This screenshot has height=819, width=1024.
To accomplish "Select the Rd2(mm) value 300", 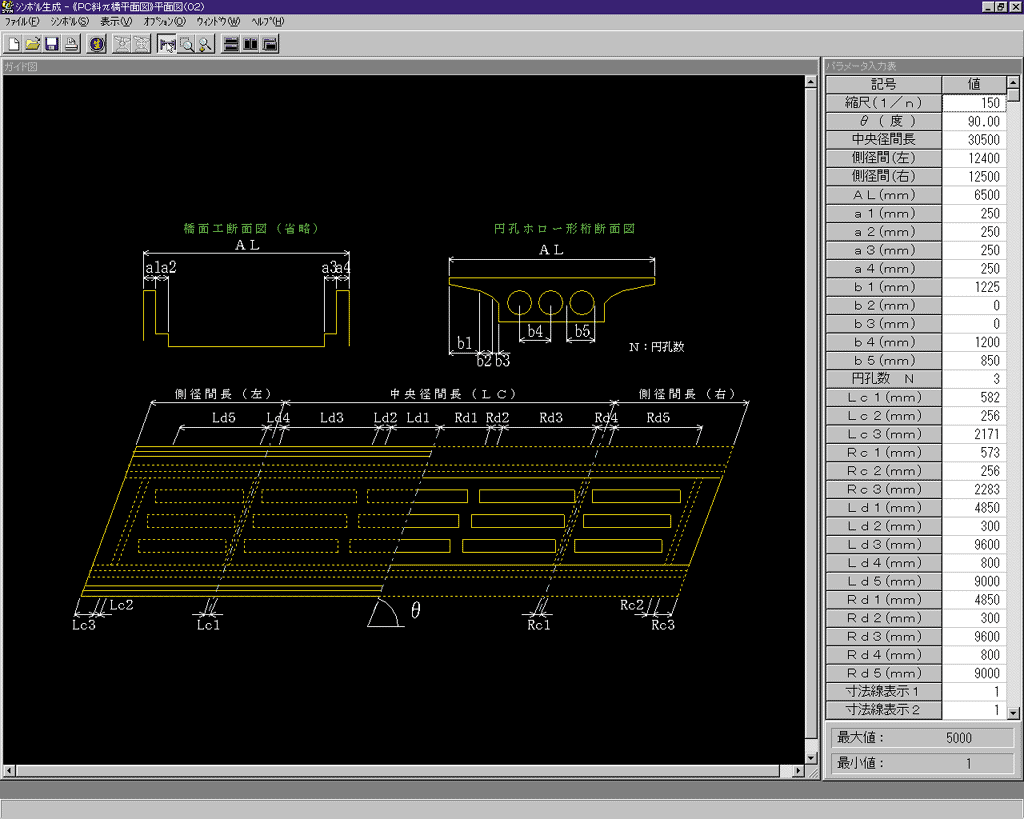I will [x=974, y=618].
